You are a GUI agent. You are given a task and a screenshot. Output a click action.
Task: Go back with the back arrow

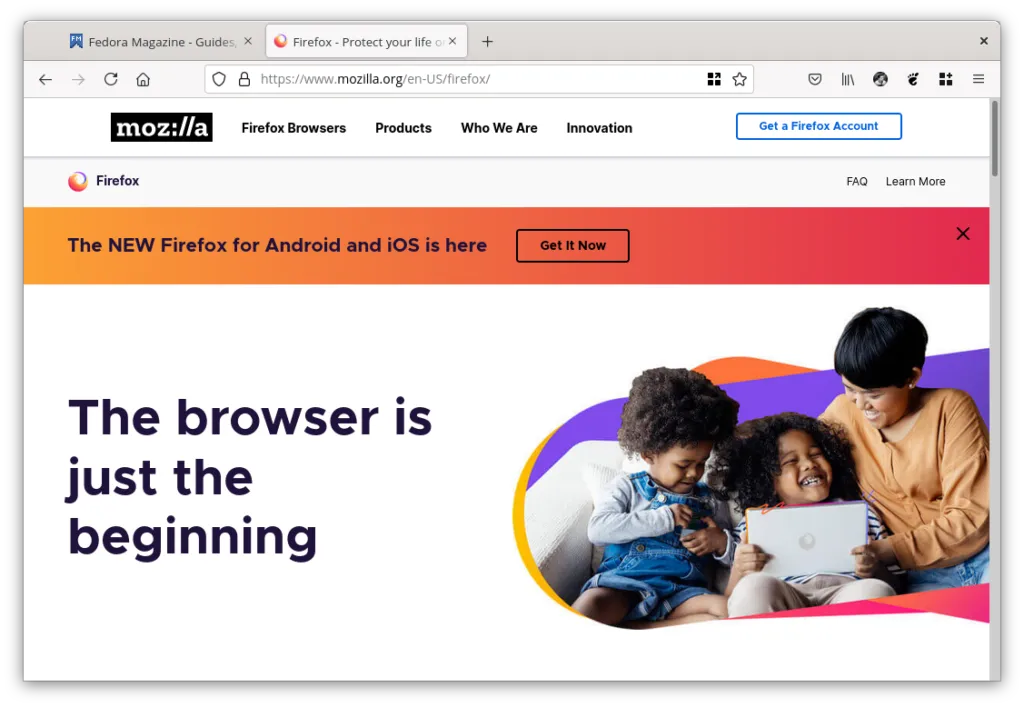[45, 80]
